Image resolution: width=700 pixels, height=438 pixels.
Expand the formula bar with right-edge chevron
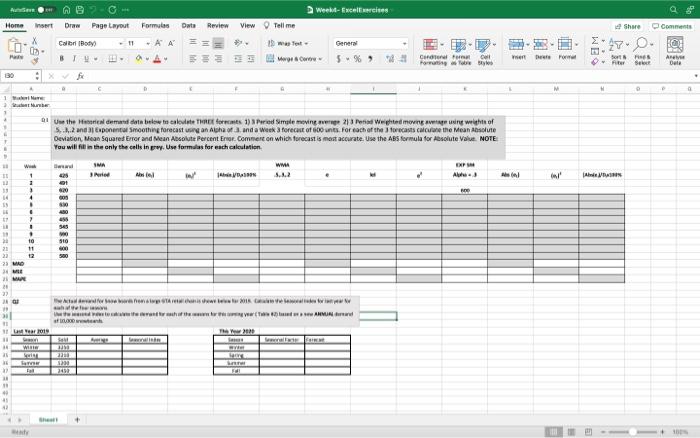coord(696,76)
